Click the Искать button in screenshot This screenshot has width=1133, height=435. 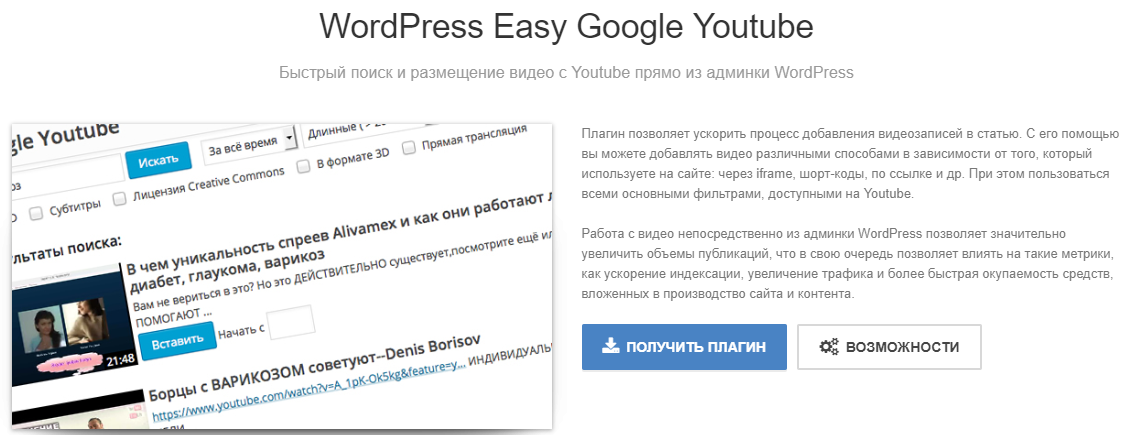(x=157, y=160)
